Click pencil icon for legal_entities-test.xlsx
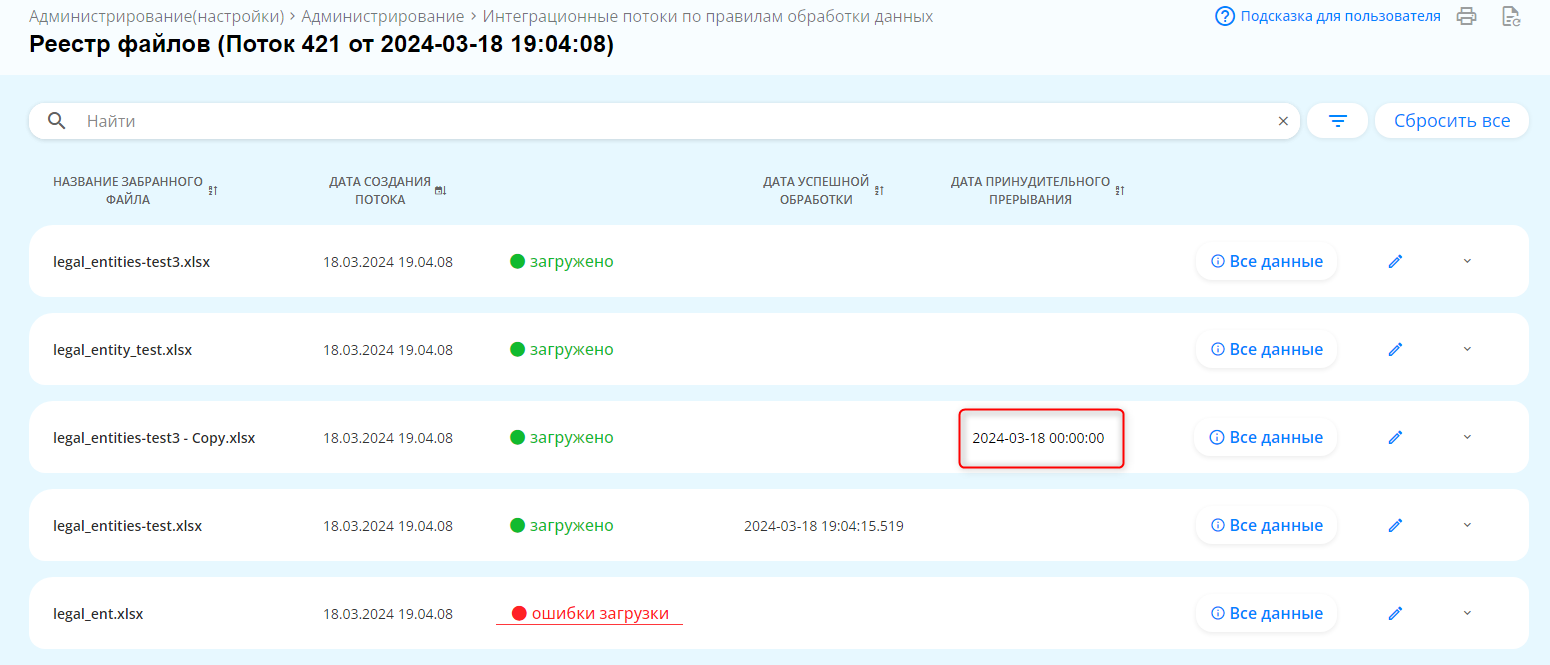 [1396, 525]
